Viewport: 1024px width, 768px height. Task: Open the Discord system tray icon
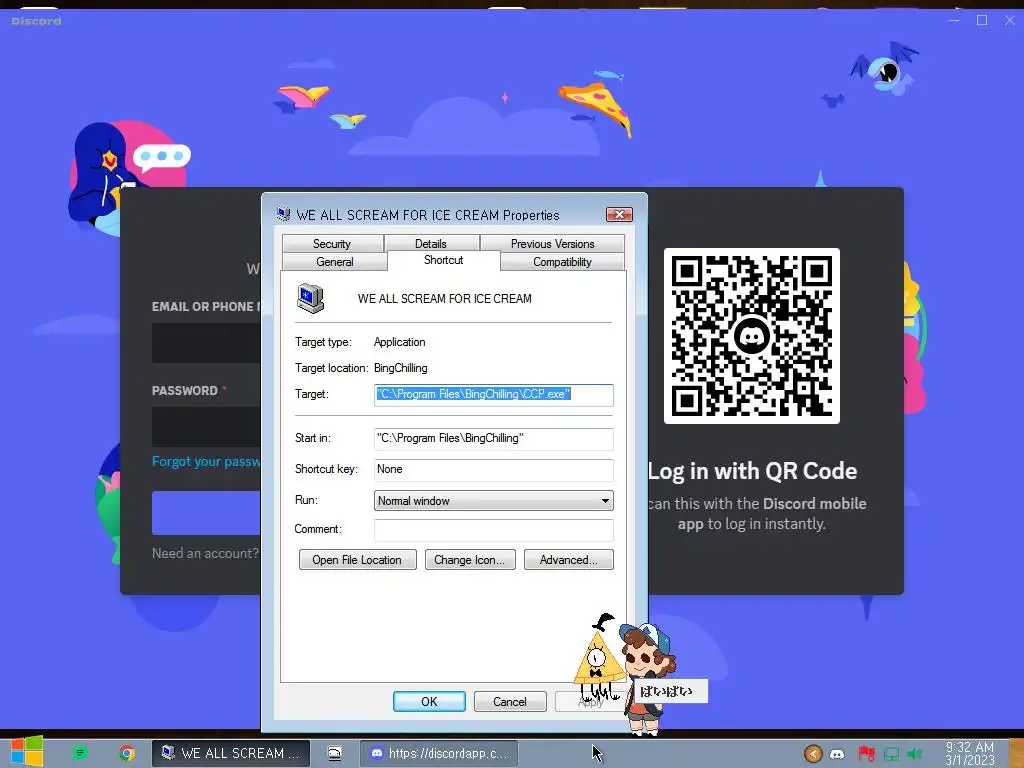pyautogui.click(x=837, y=754)
